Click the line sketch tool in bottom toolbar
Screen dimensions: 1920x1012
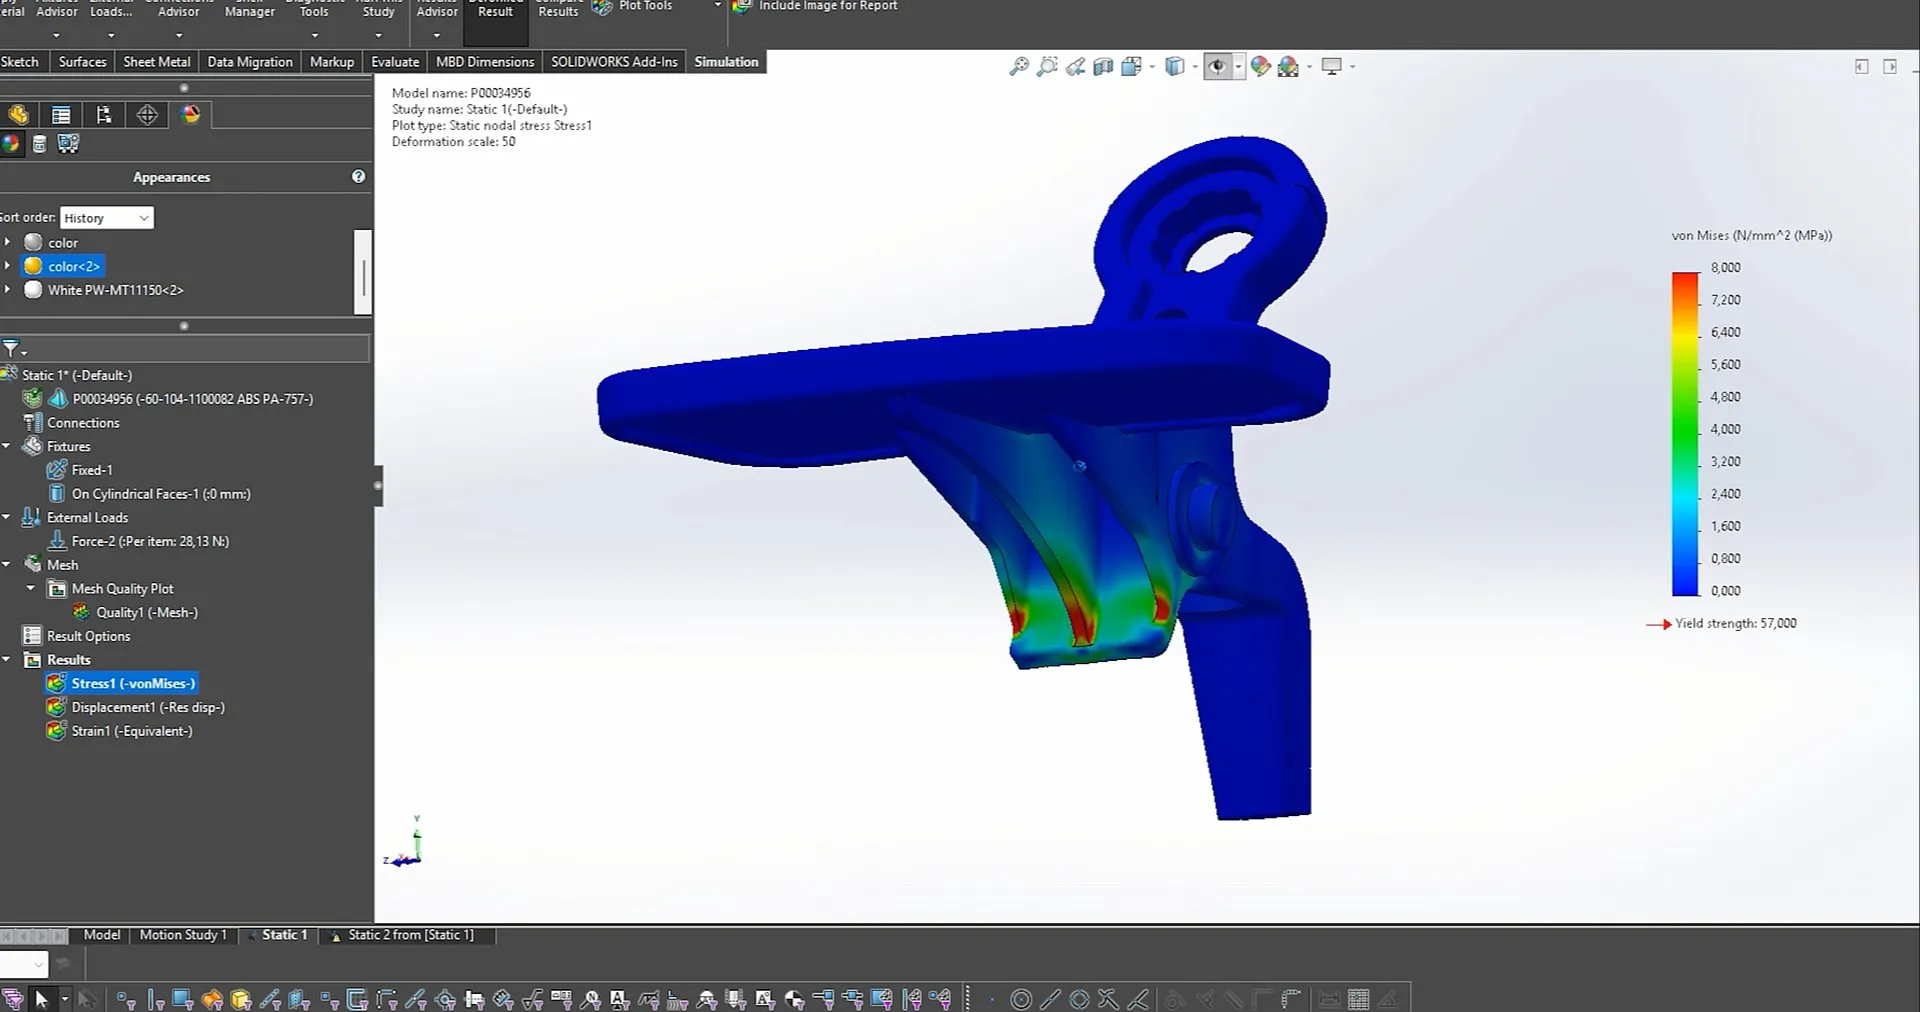tap(1050, 999)
